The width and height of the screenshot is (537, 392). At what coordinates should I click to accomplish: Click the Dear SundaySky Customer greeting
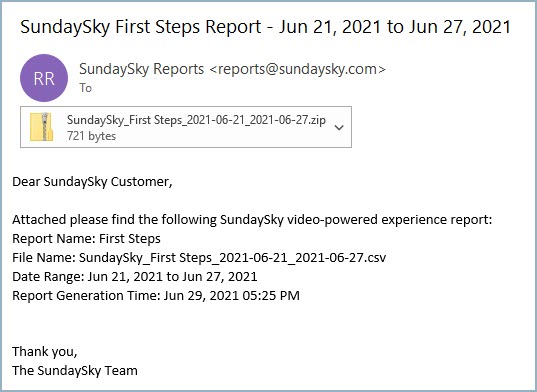pyautogui.click(x=92, y=181)
